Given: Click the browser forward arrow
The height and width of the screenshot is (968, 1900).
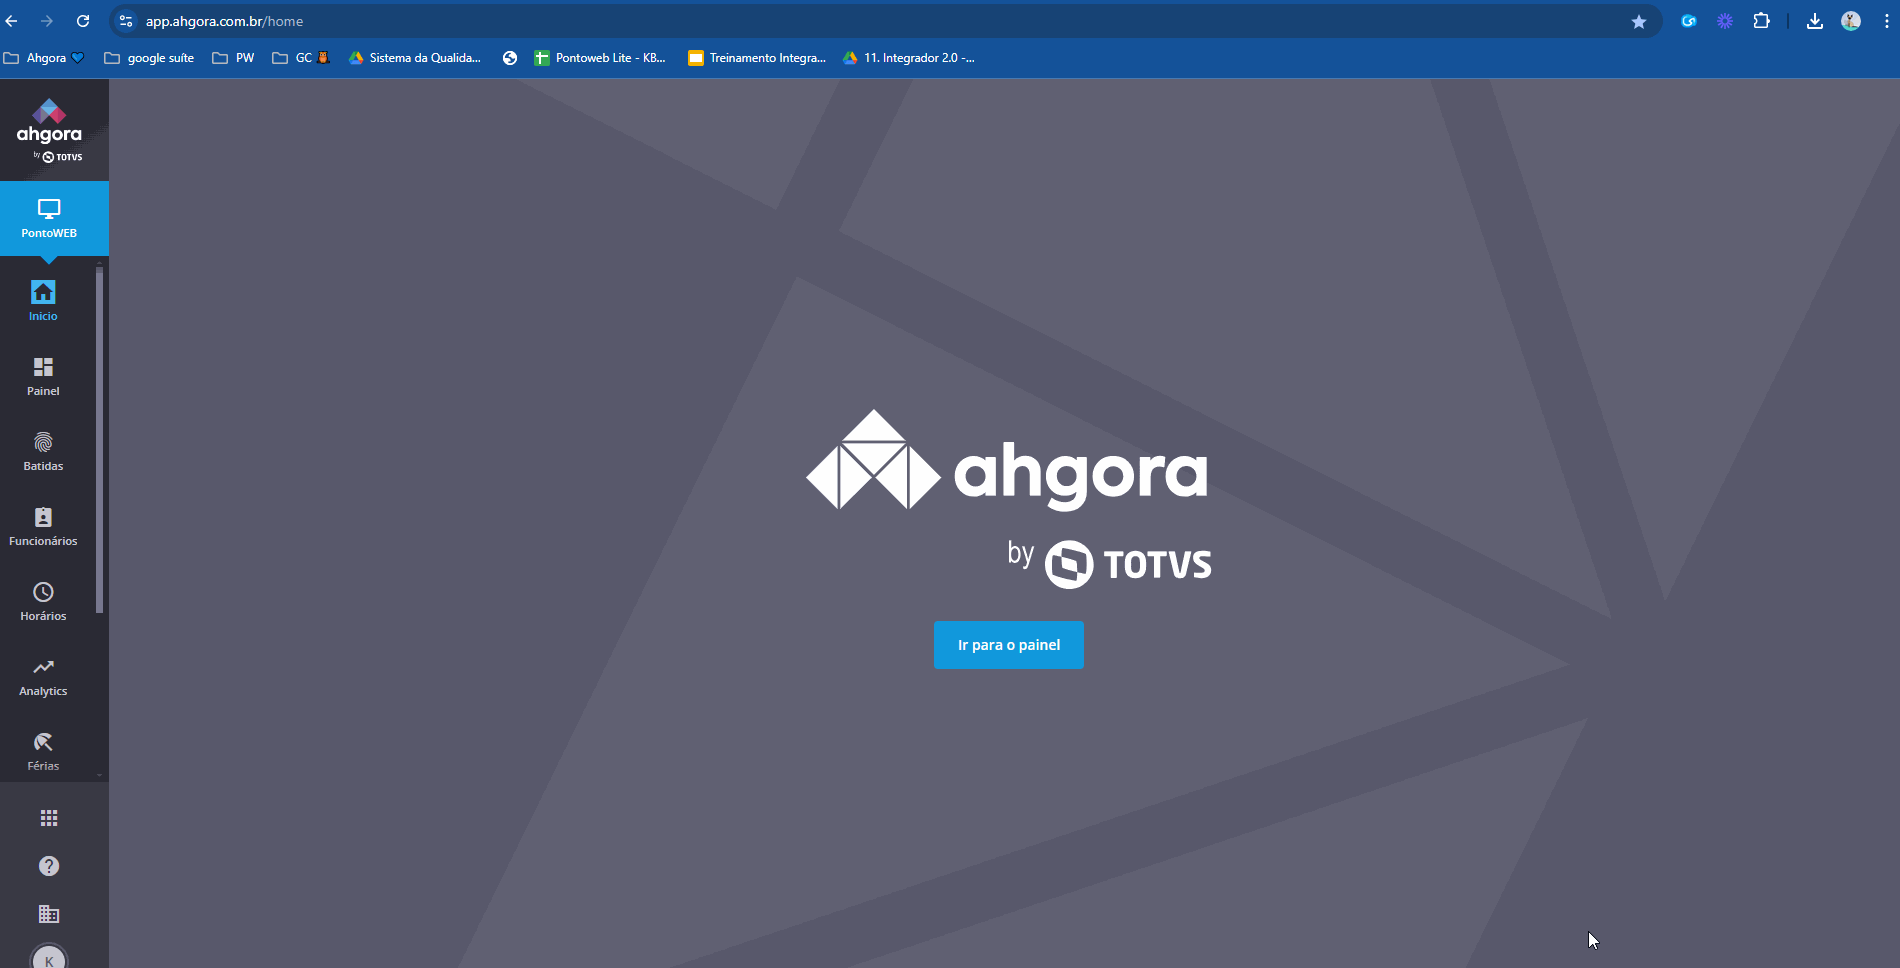Looking at the screenshot, I should coord(47,21).
